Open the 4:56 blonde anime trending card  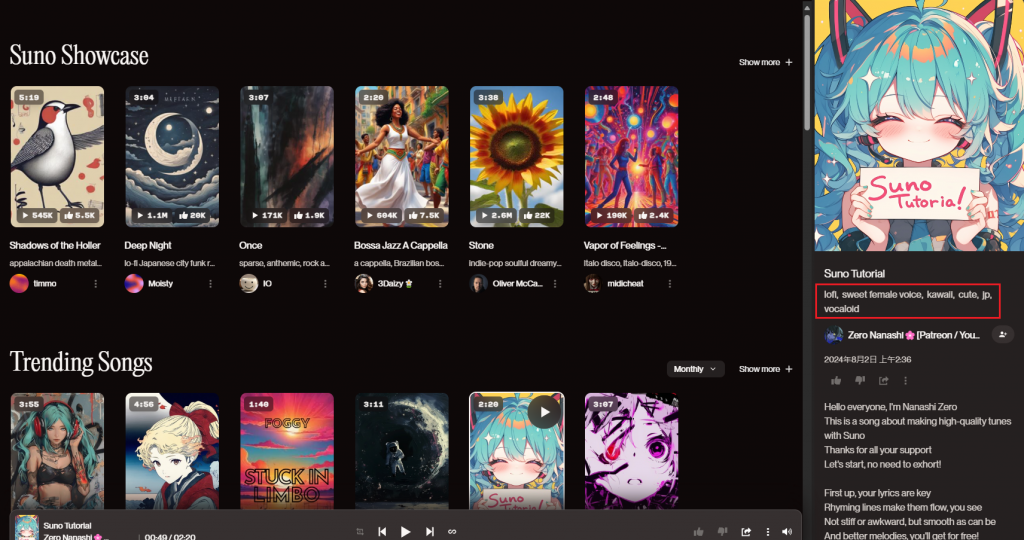[172, 451]
